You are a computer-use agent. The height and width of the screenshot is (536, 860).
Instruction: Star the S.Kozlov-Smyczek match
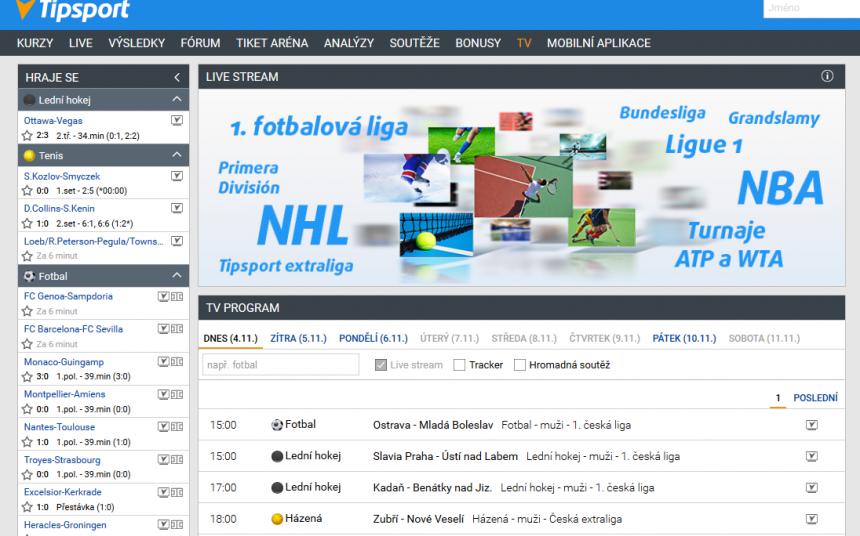click(27, 190)
